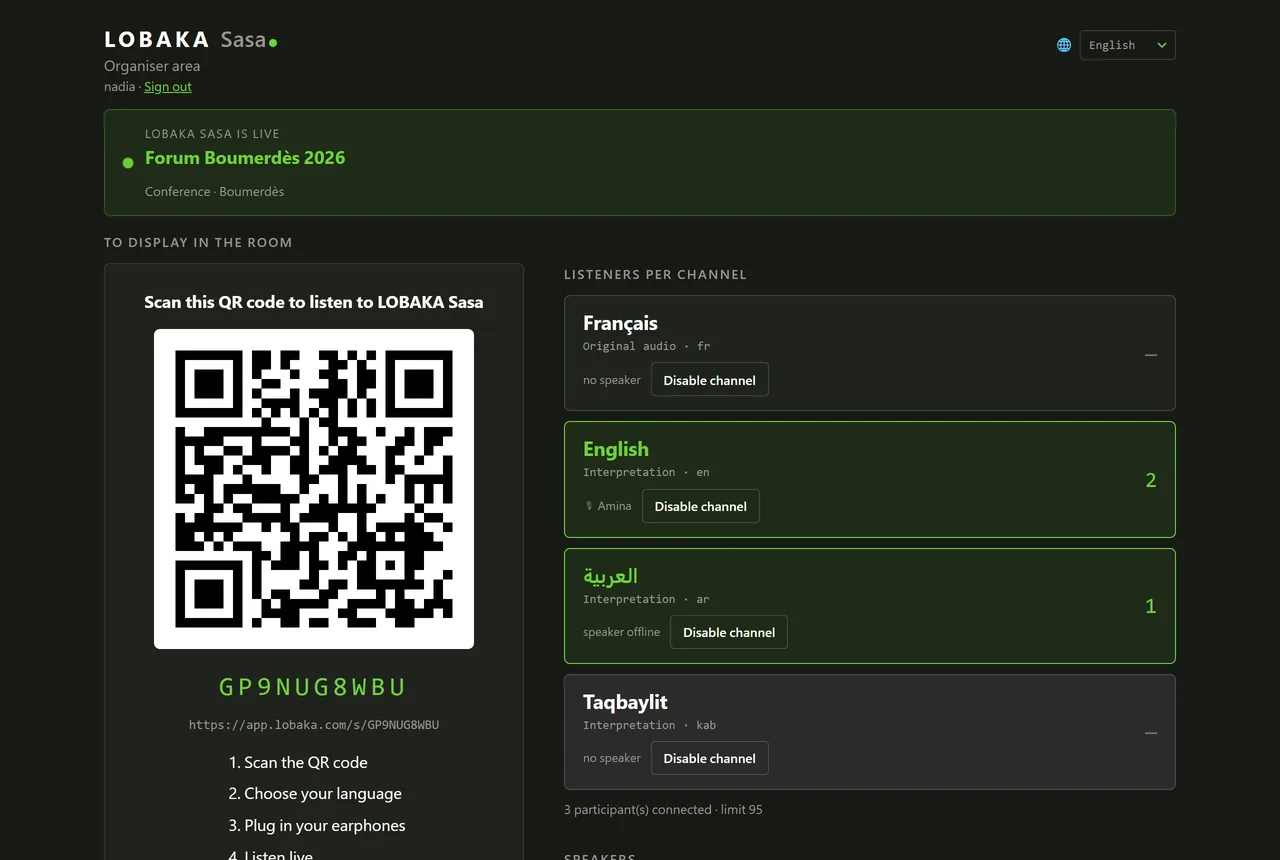Click the listener count 2 on the English channel
Viewport: 1280px width, 860px height.
pos(1150,480)
